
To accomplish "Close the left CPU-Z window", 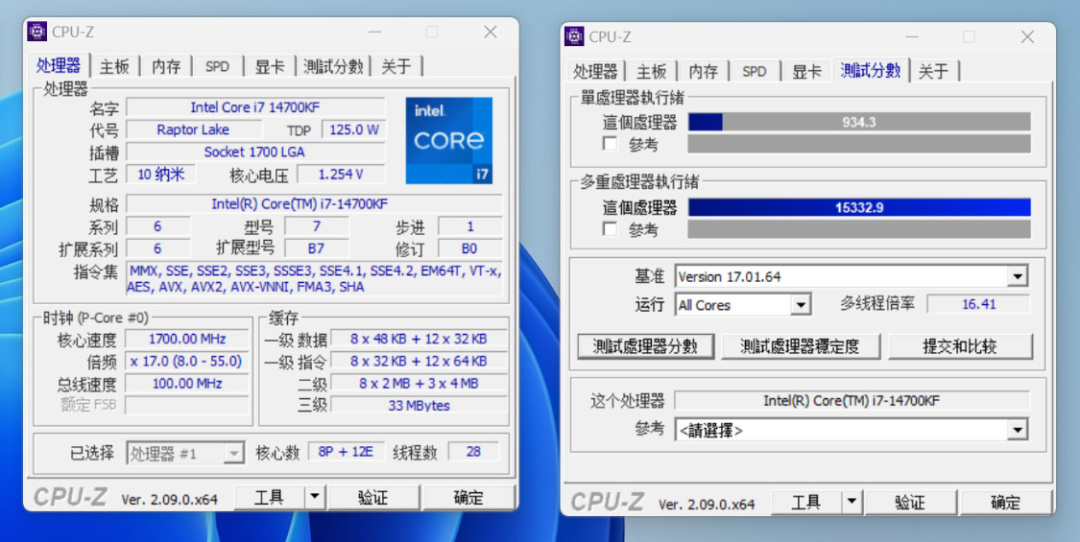I will click(490, 32).
